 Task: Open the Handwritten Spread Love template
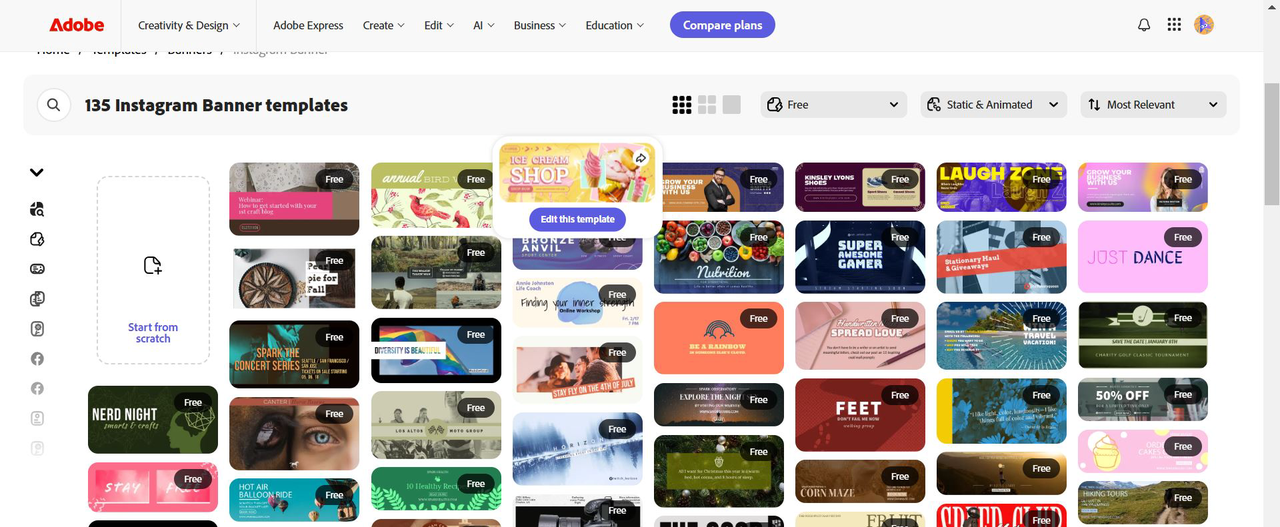pyautogui.click(x=860, y=336)
